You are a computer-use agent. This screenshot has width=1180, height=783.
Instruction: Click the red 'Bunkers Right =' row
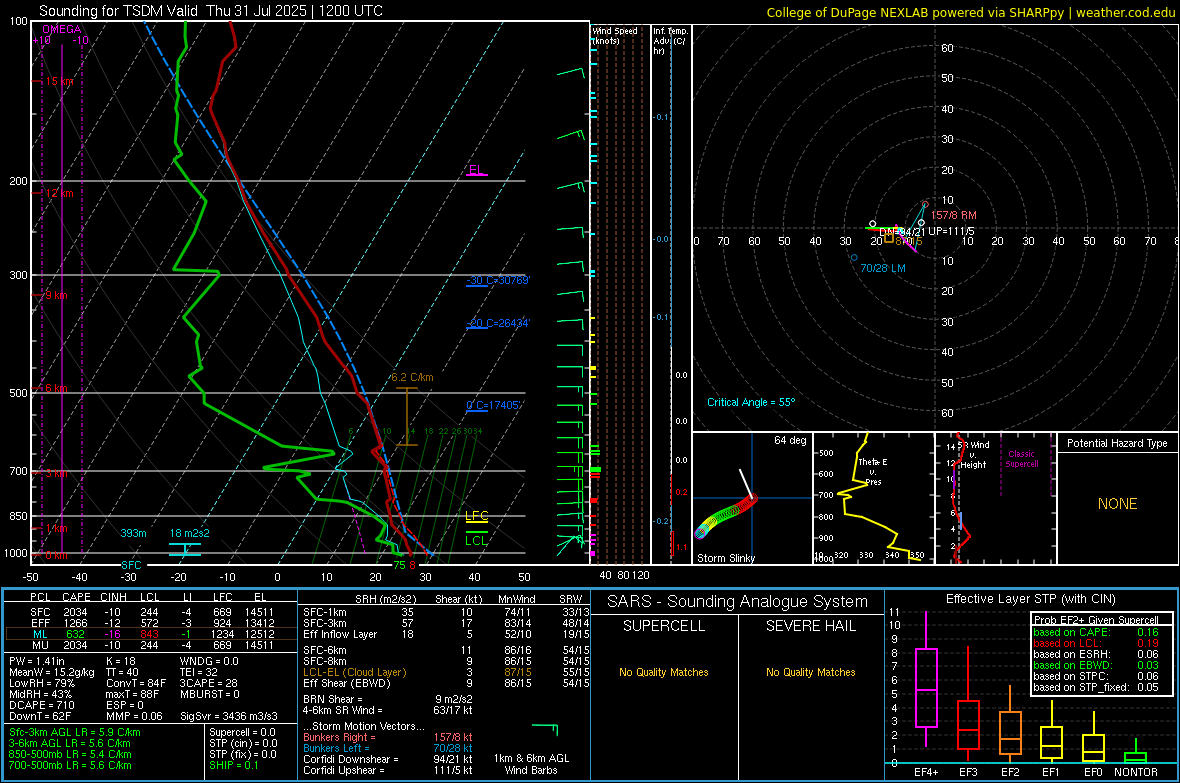[388, 738]
